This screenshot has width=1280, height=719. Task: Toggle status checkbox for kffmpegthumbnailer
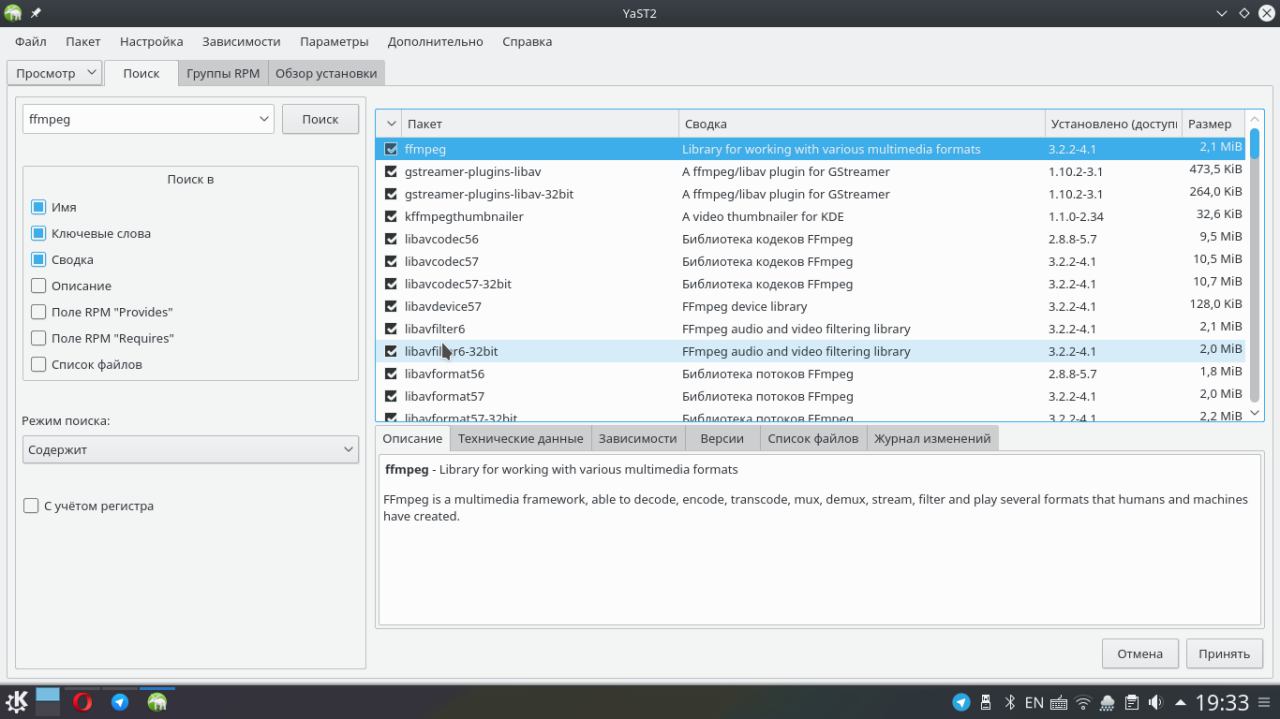tap(391, 216)
